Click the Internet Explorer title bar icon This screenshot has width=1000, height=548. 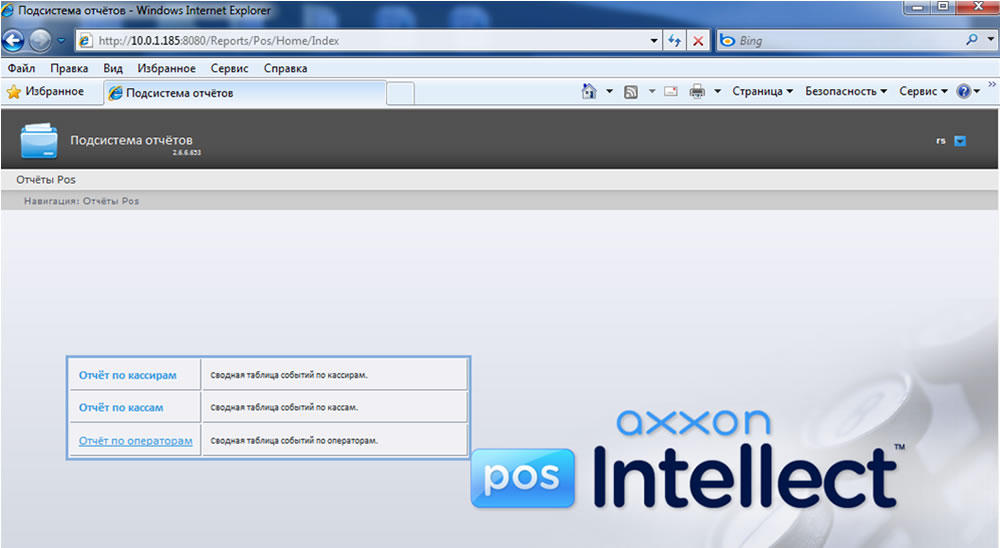(8, 10)
